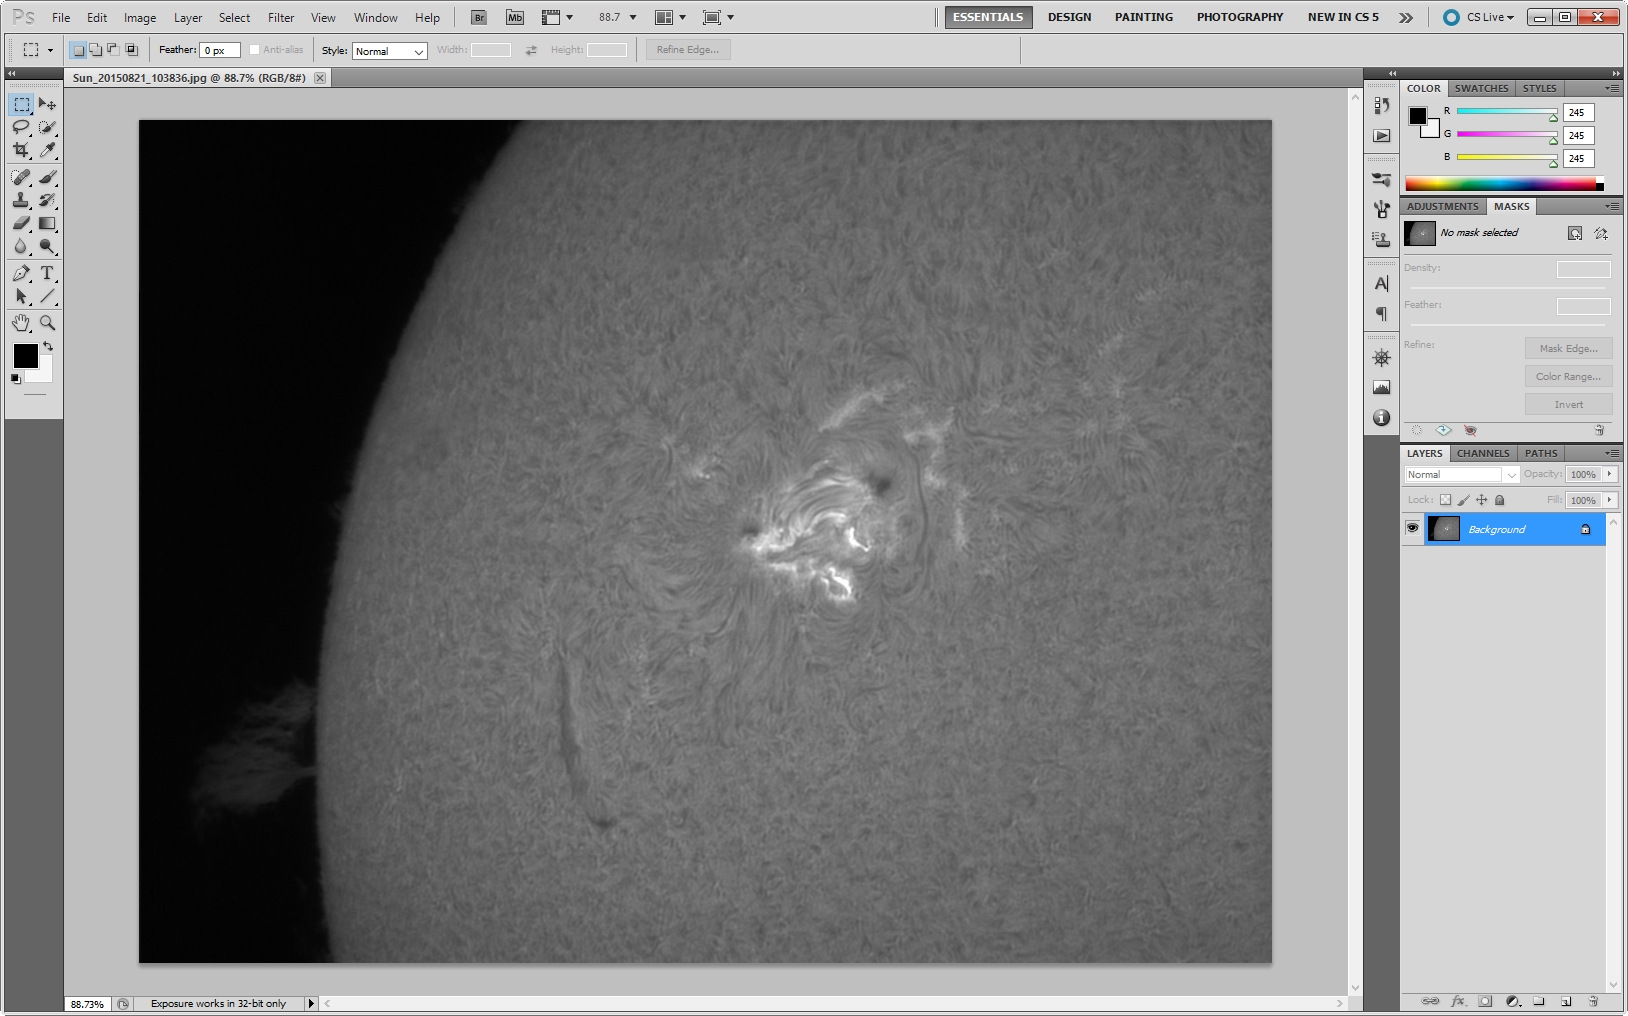
Task: Hide the Background layer with eye icon
Action: pyautogui.click(x=1412, y=528)
